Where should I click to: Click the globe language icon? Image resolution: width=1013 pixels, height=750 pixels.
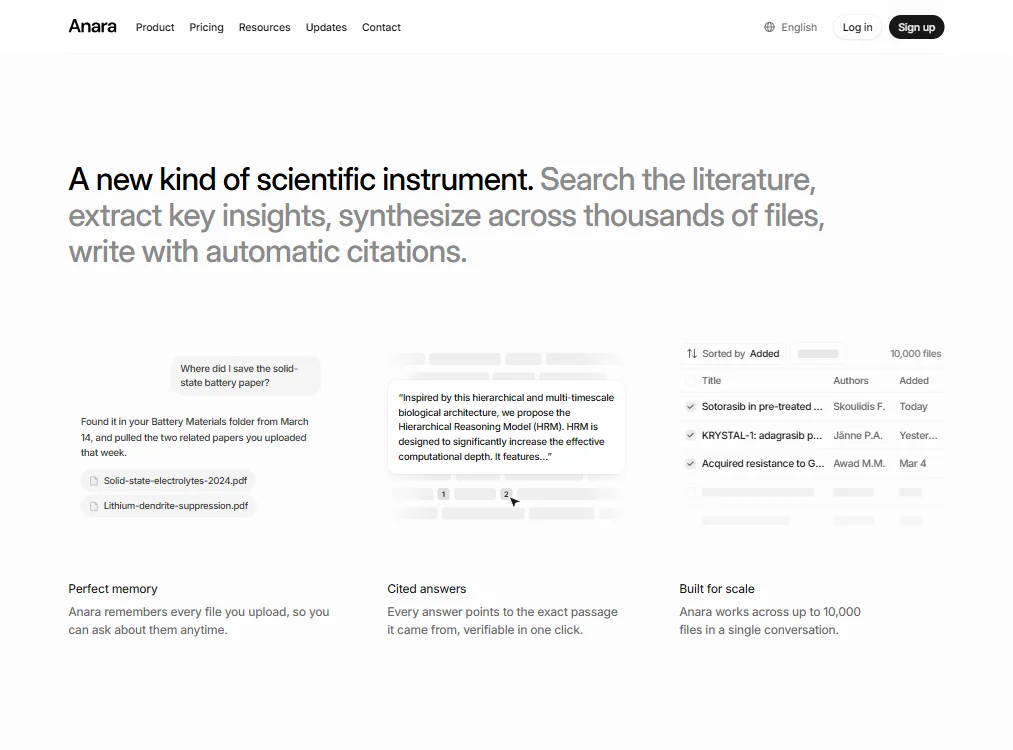pyautogui.click(x=769, y=27)
